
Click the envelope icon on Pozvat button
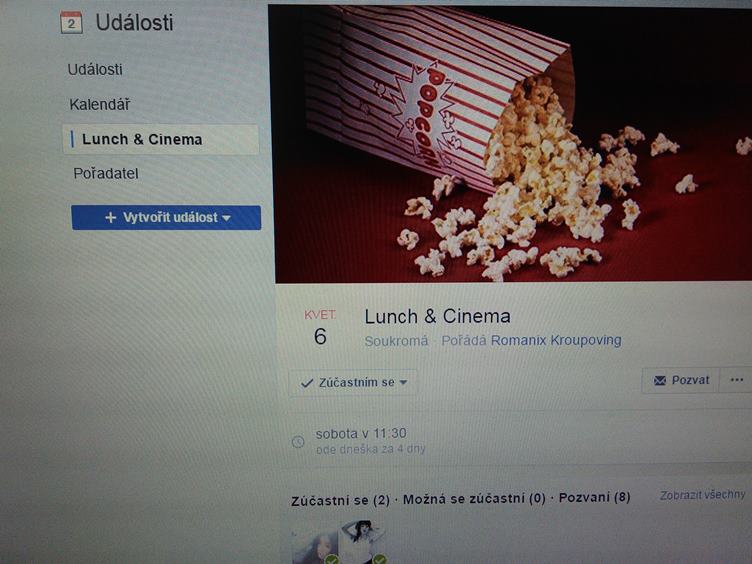660,380
